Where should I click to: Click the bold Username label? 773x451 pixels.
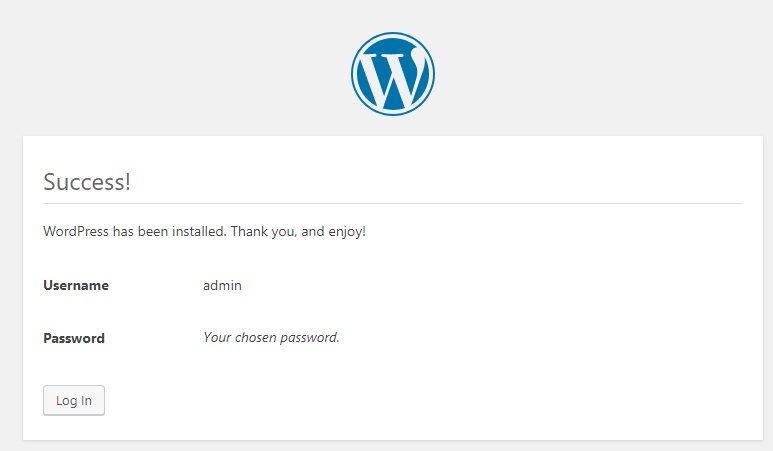[x=76, y=285]
